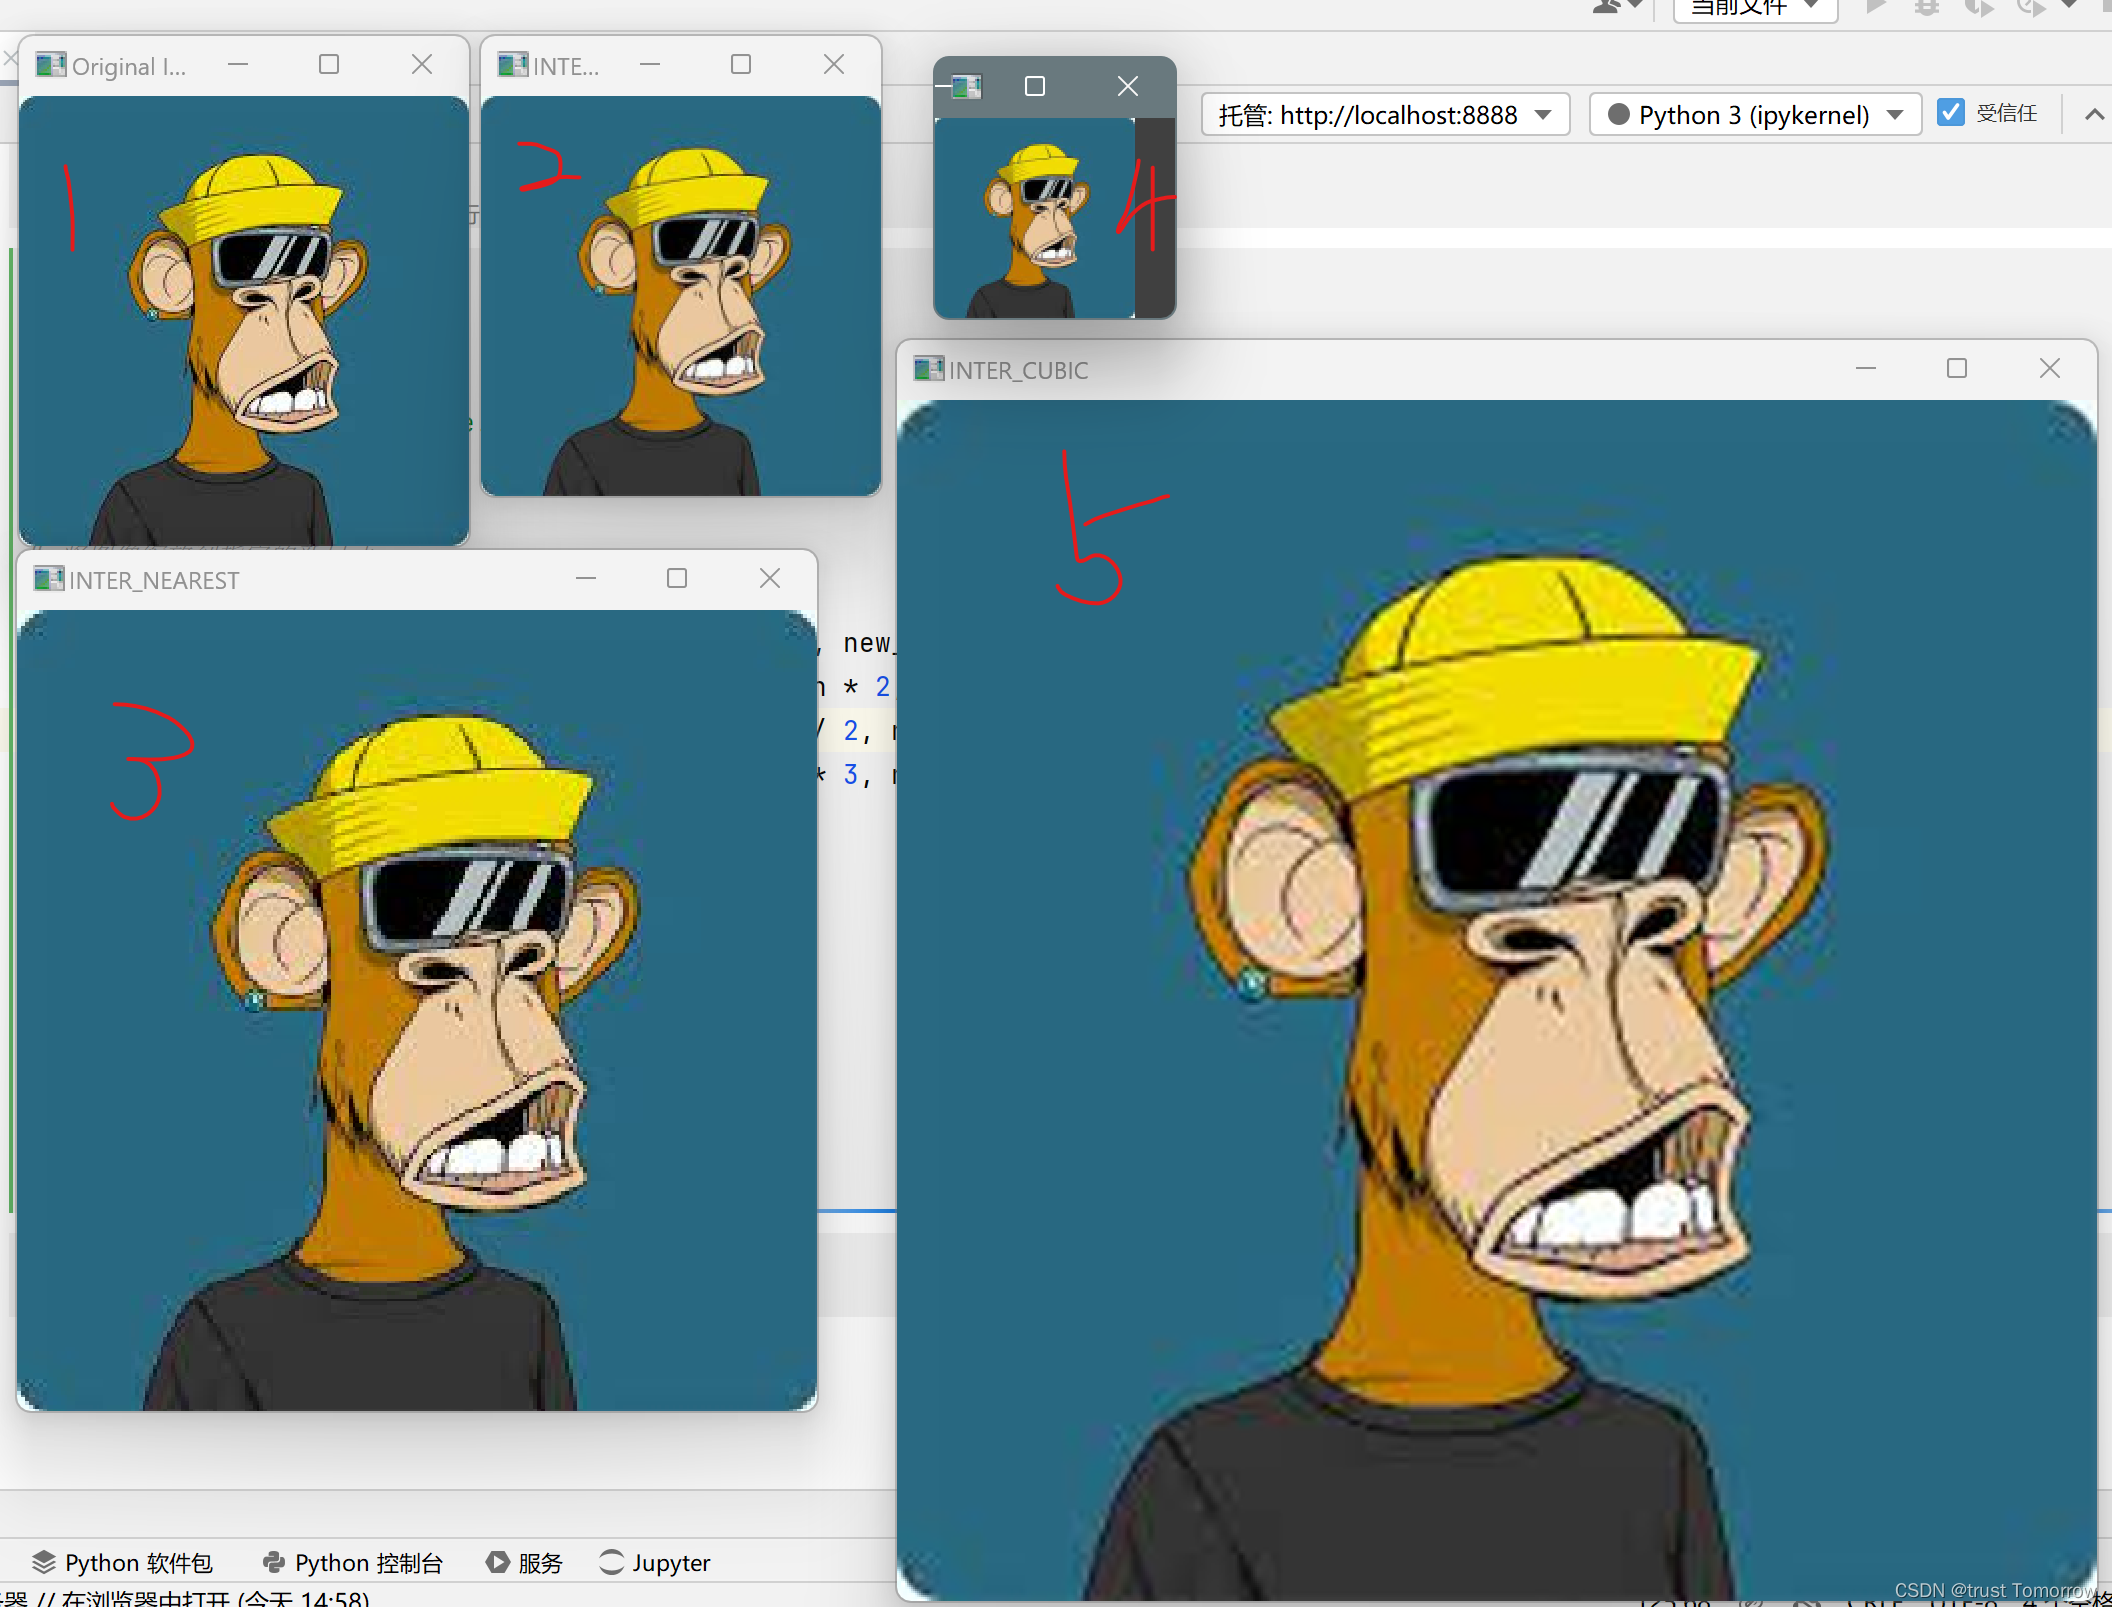Open the 当前文件 run configuration dropdown

pos(1755,8)
